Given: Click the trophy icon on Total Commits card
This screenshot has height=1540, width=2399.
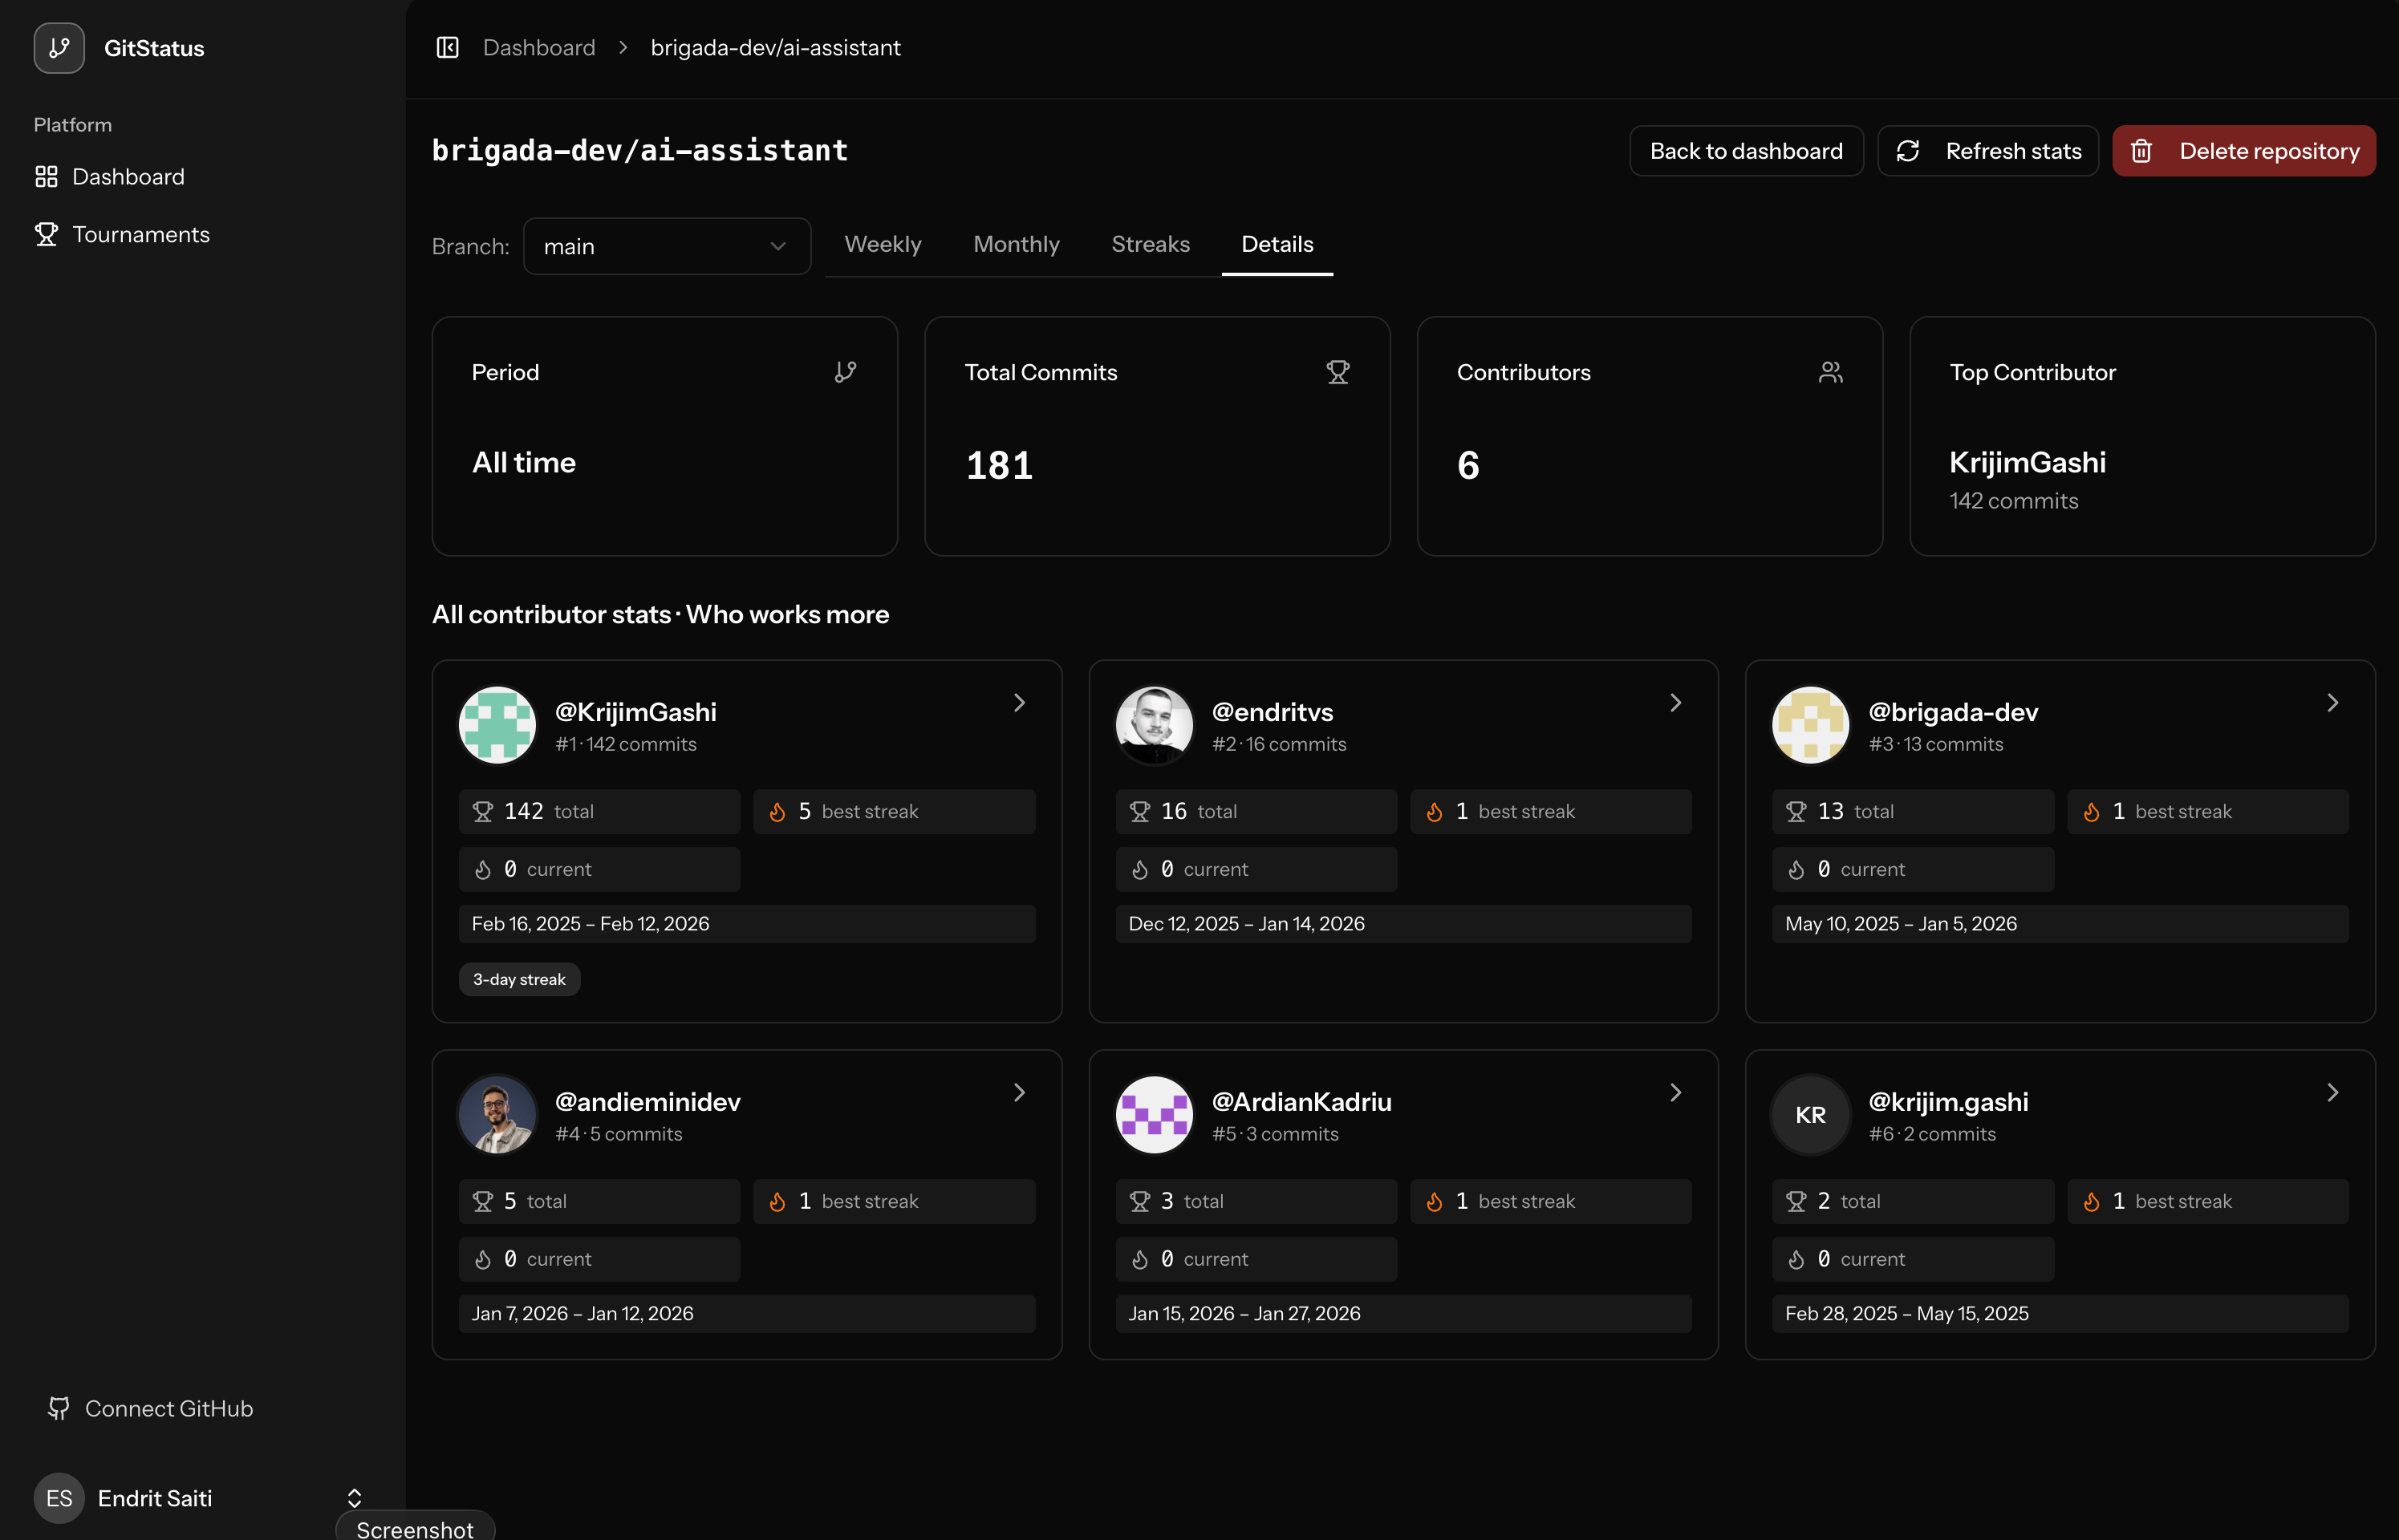Looking at the screenshot, I should [x=1338, y=371].
